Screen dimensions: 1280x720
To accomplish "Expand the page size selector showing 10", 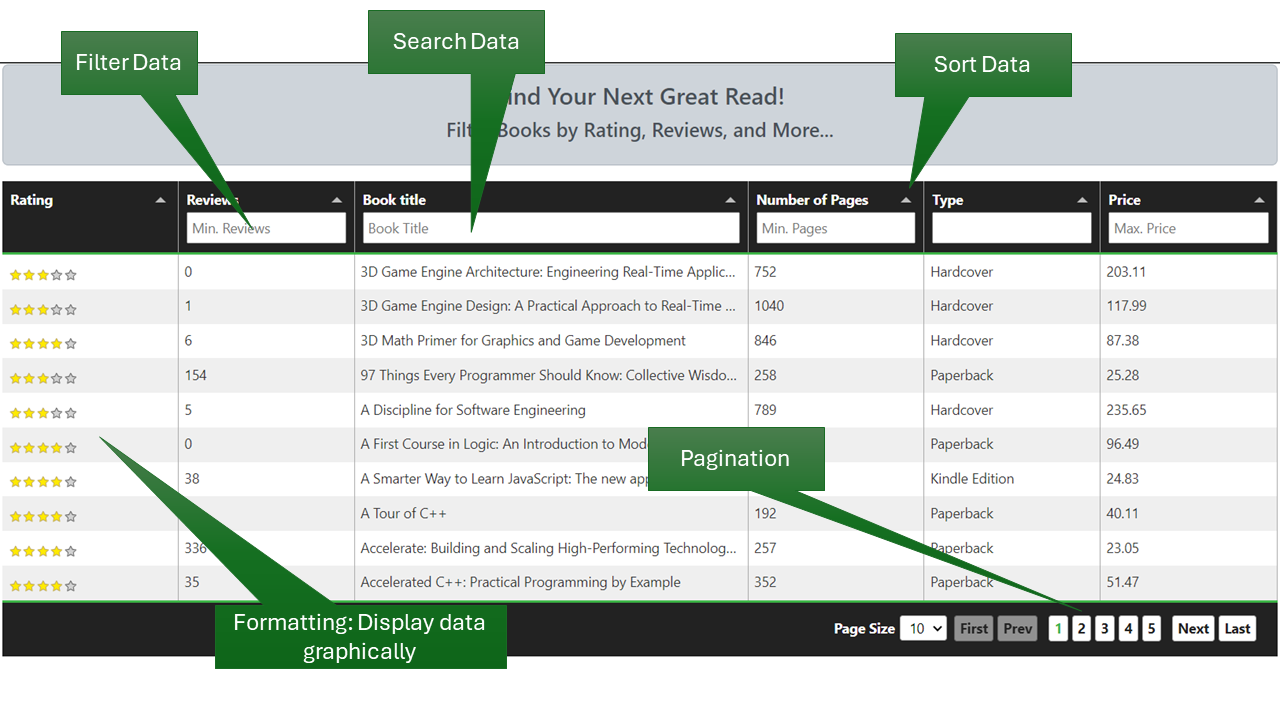I will (922, 628).
